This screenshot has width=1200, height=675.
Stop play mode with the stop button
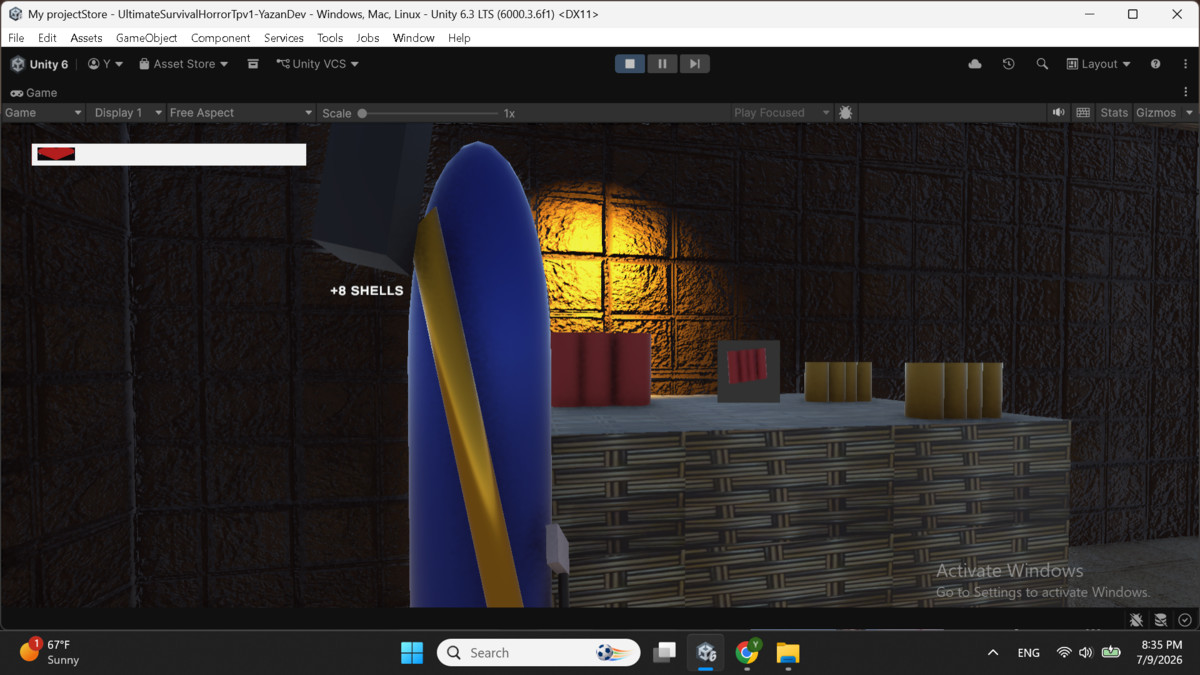pyautogui.click(x=630, y=64)
